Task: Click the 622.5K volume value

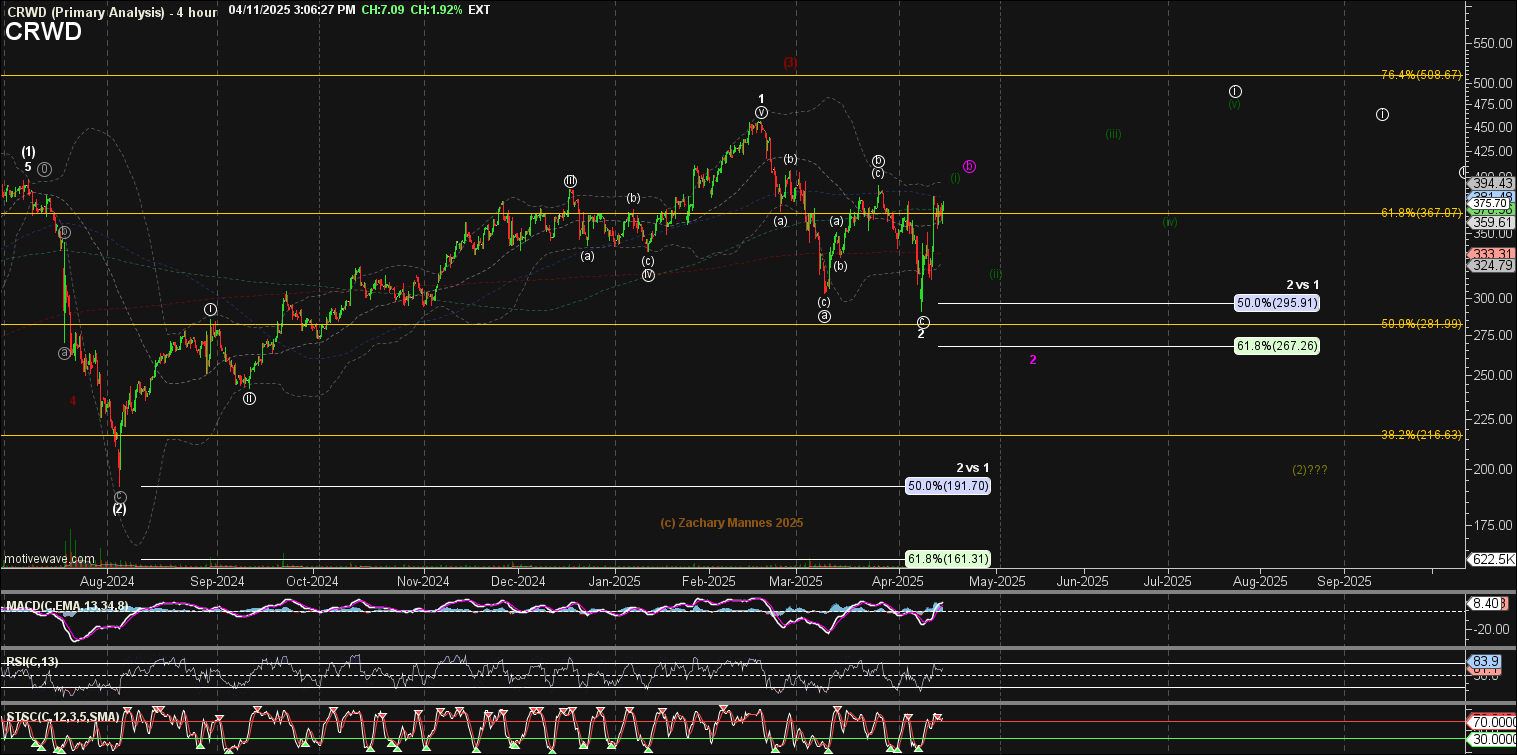Action: click(x=1492, y=559)
